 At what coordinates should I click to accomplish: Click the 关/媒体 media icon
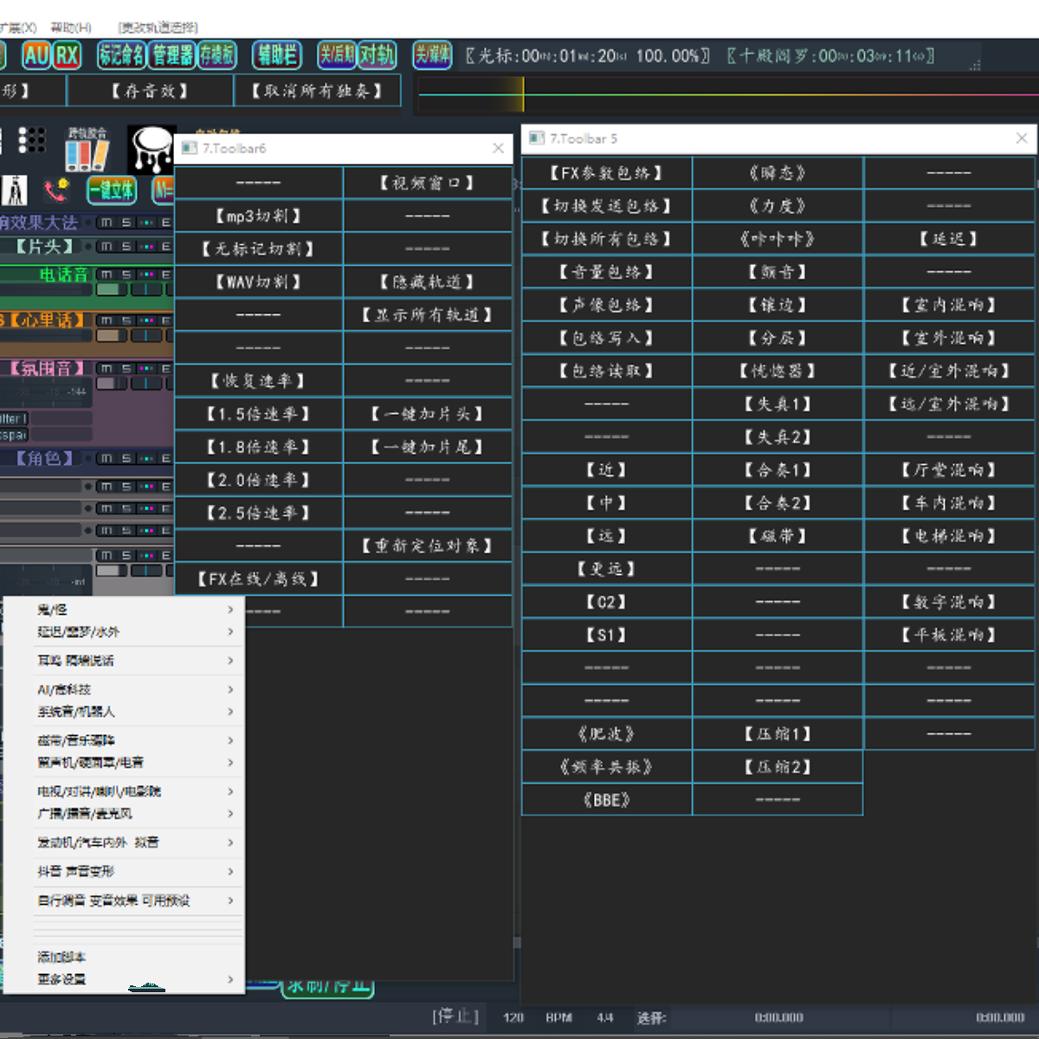pos(431,55)
